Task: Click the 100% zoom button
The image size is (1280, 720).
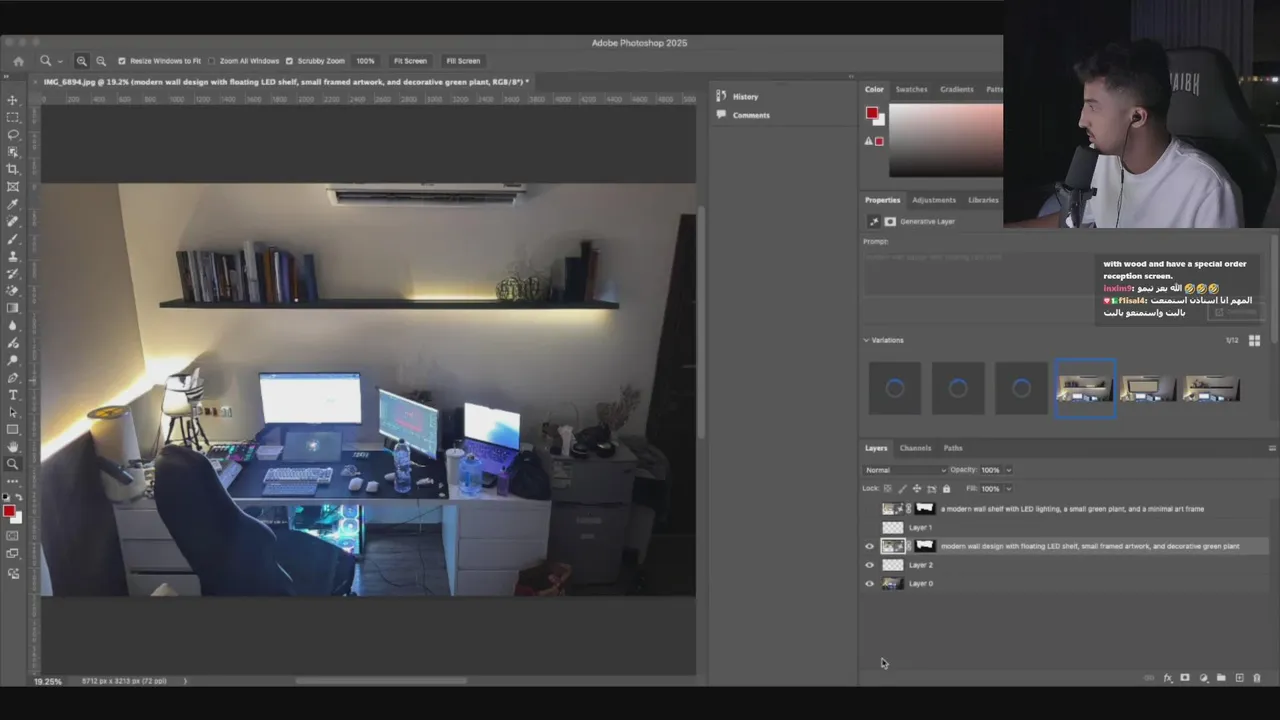Action: 365,61
